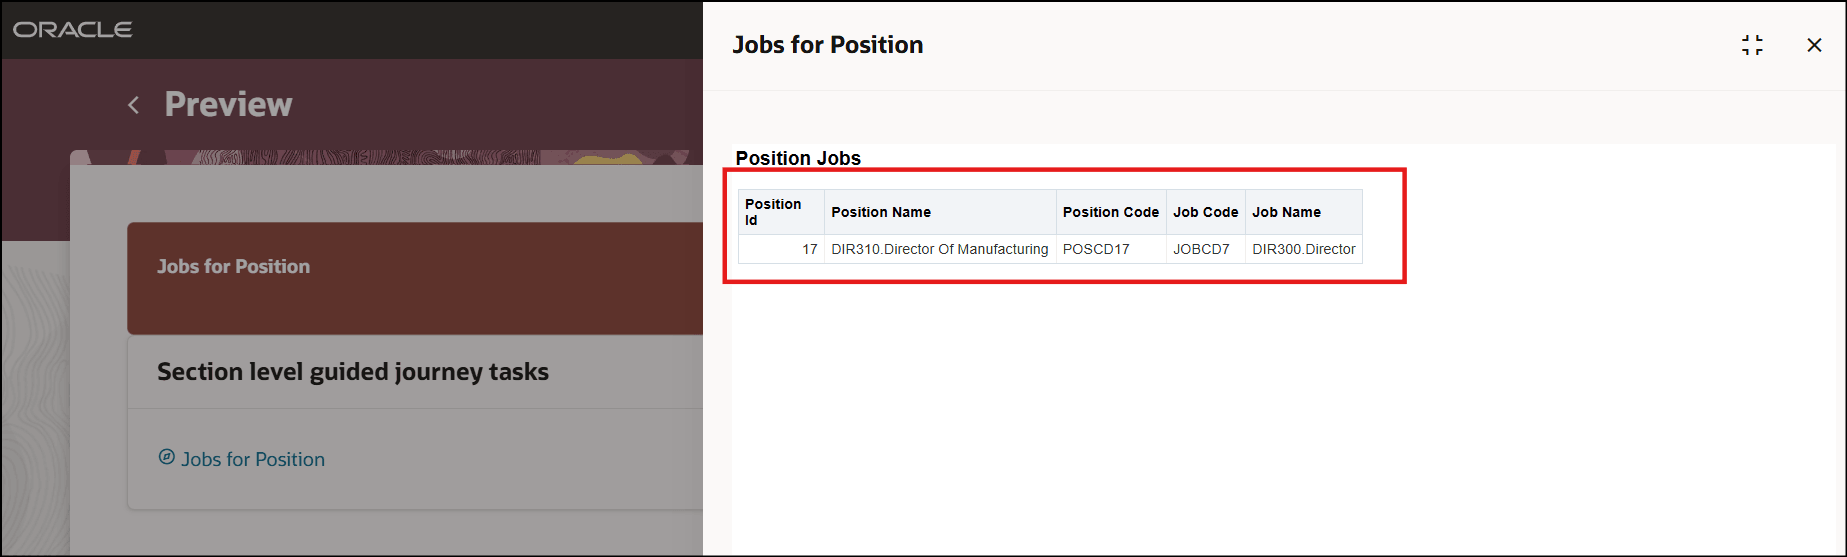This screenshot has height=557, width=1847.
Task: Select the DIR310.Director Of Manufacturing cell
Action: point(940,249)
